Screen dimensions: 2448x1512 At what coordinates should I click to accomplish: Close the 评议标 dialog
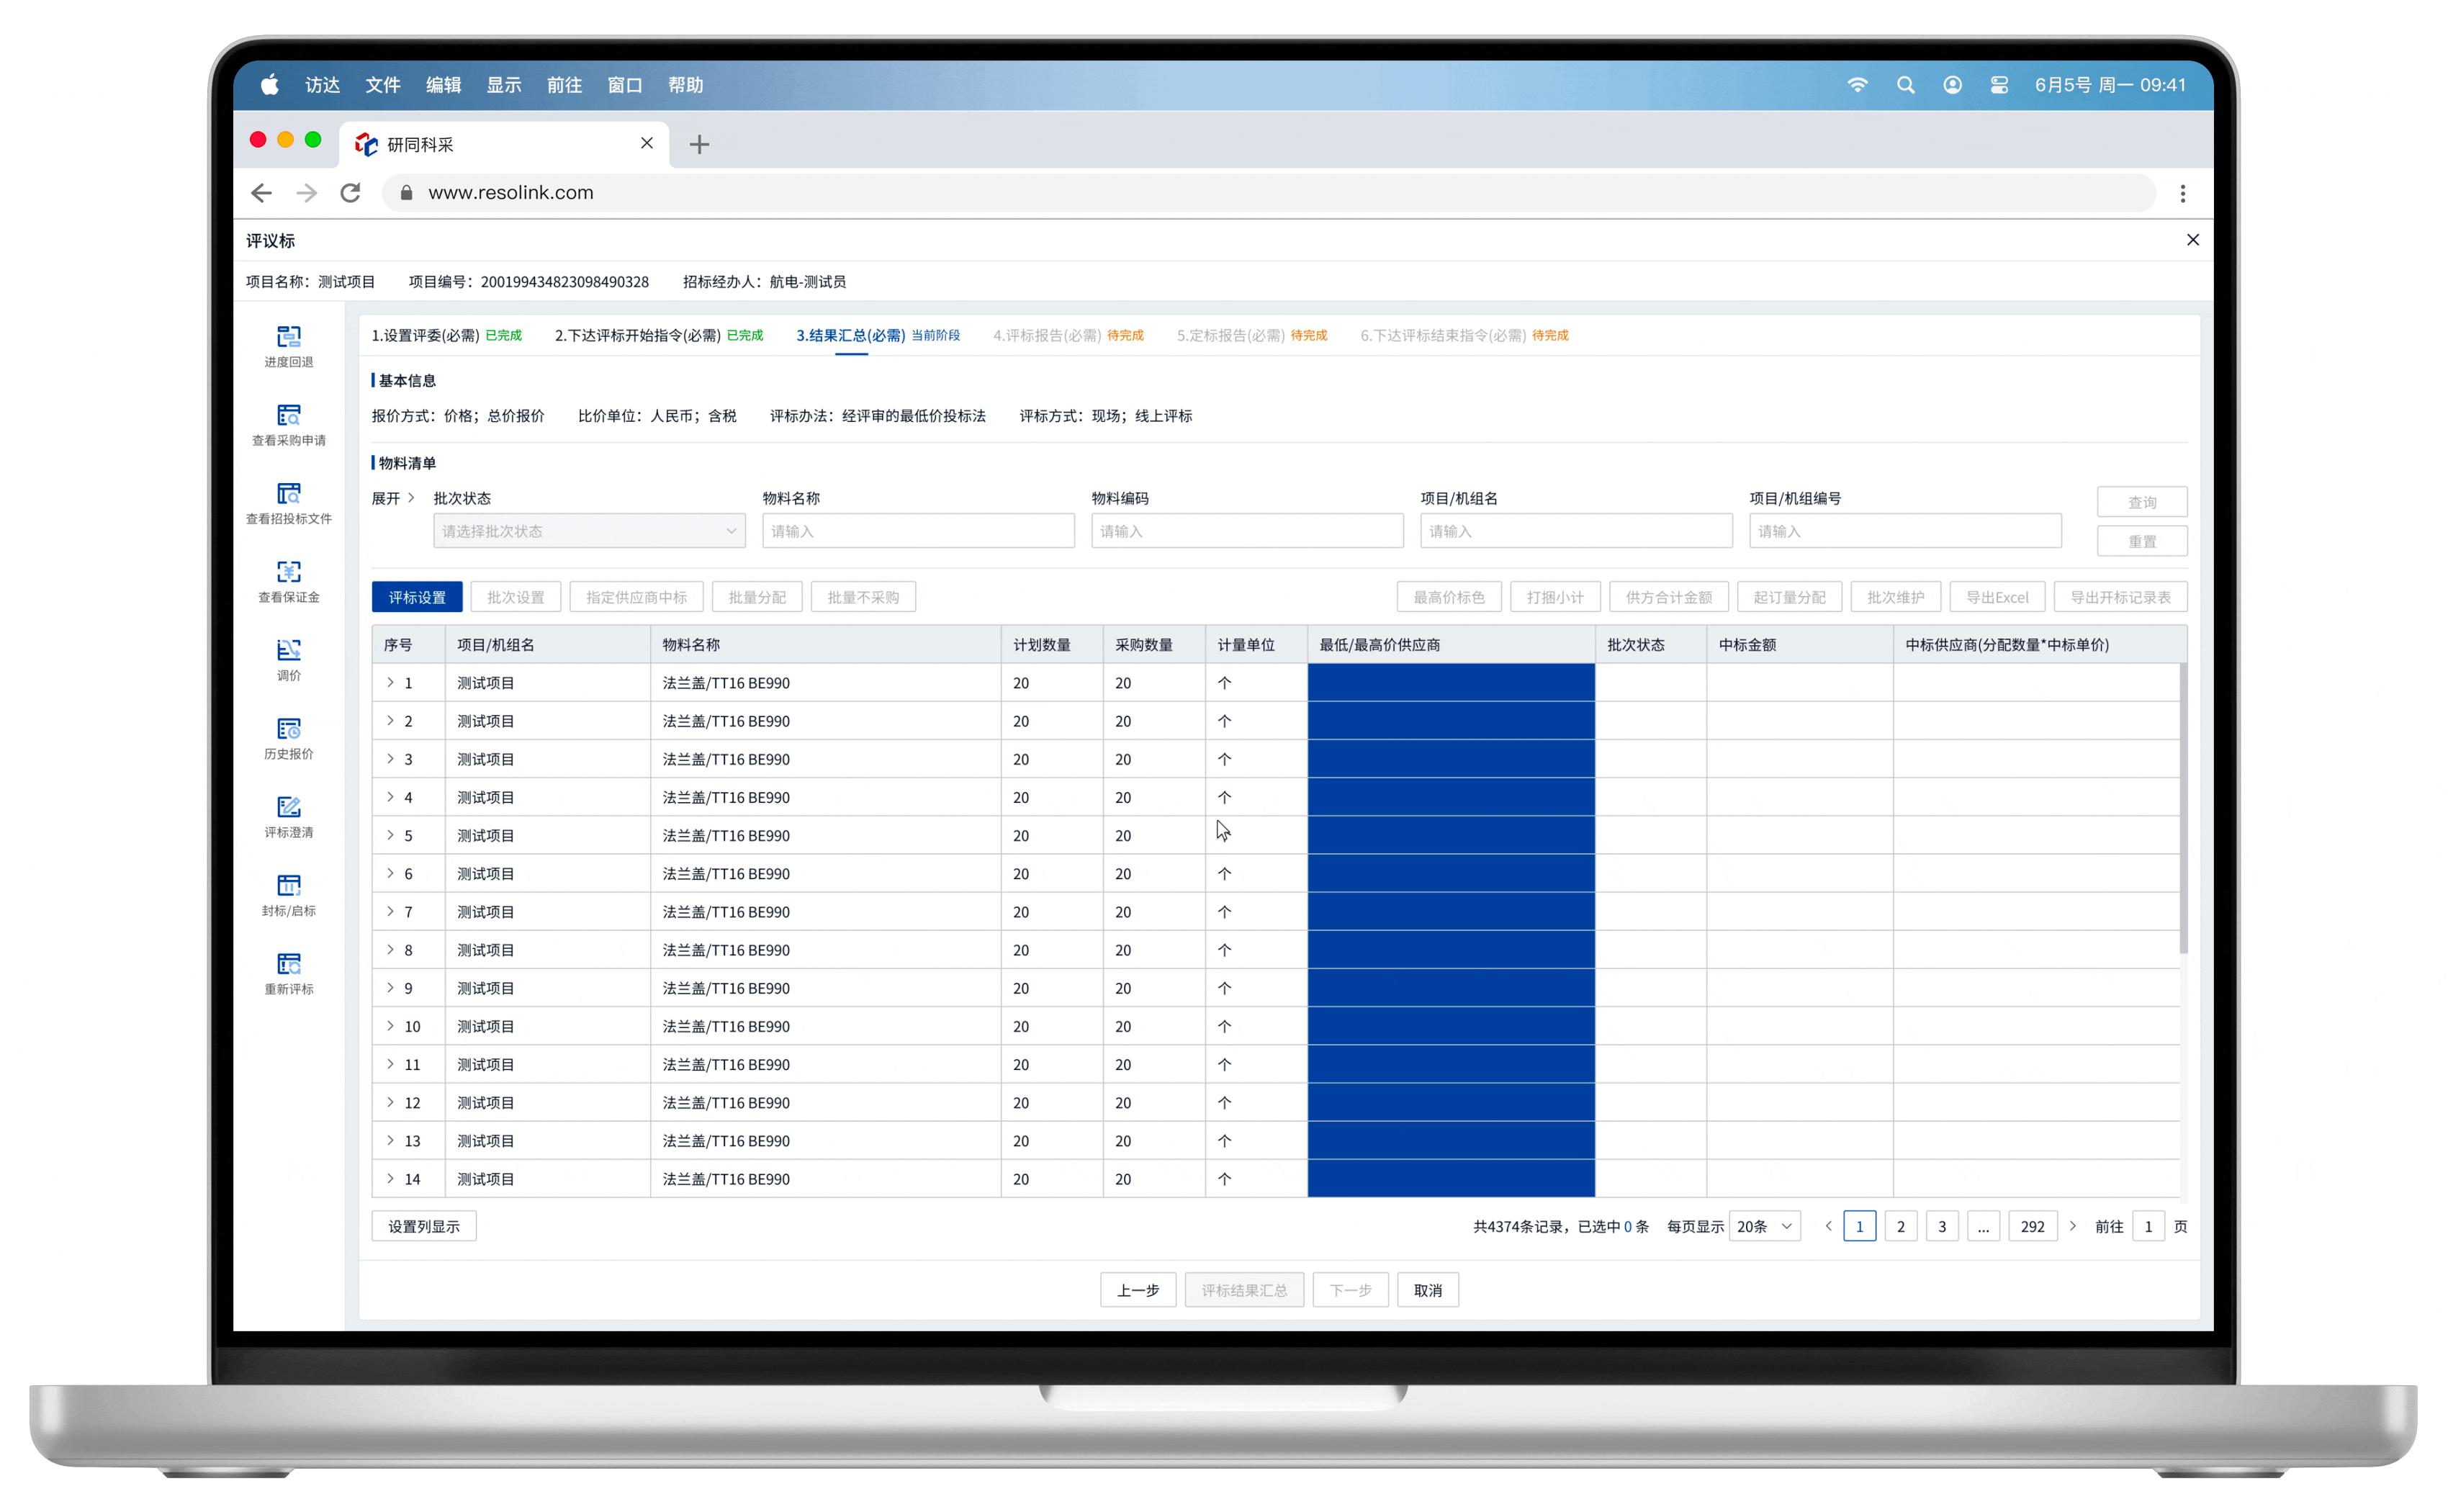2193,240
